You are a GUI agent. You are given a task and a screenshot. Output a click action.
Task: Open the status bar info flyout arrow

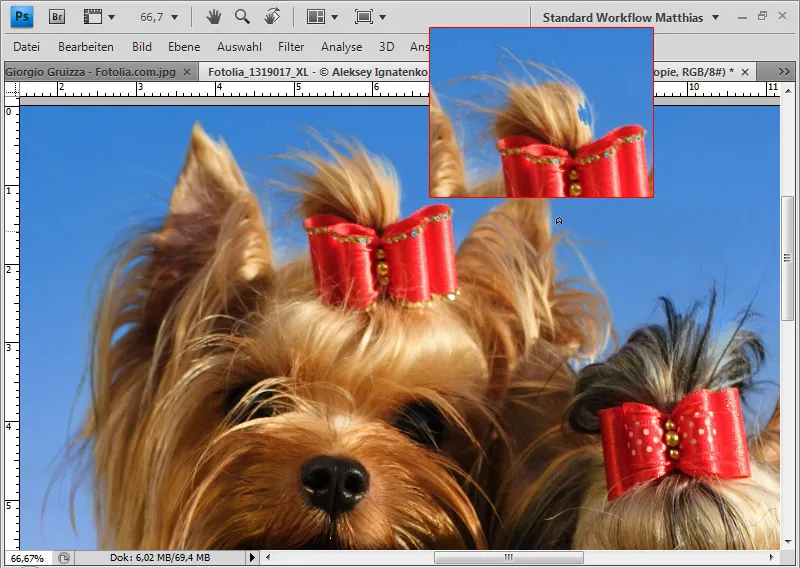point(252,558)
